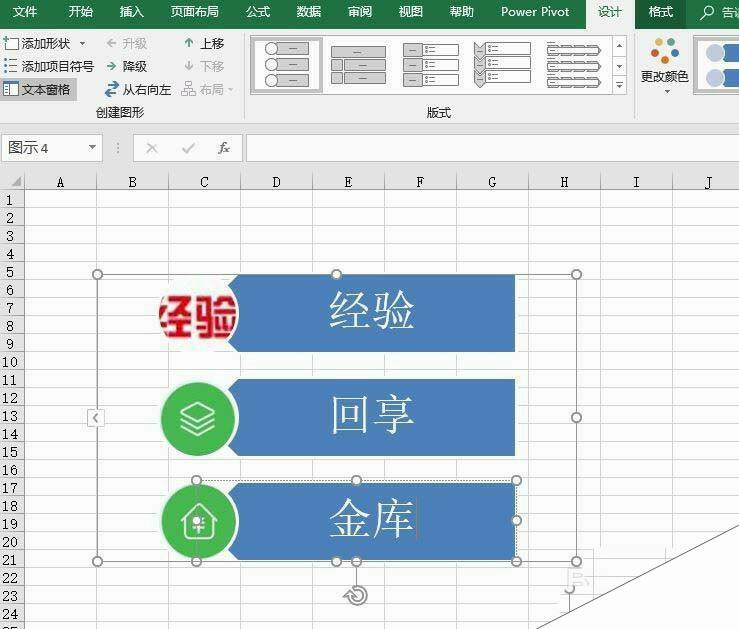Screen dimensions: 739x629
Task: Click 上移 move up button
Action: tap(204, 44)
